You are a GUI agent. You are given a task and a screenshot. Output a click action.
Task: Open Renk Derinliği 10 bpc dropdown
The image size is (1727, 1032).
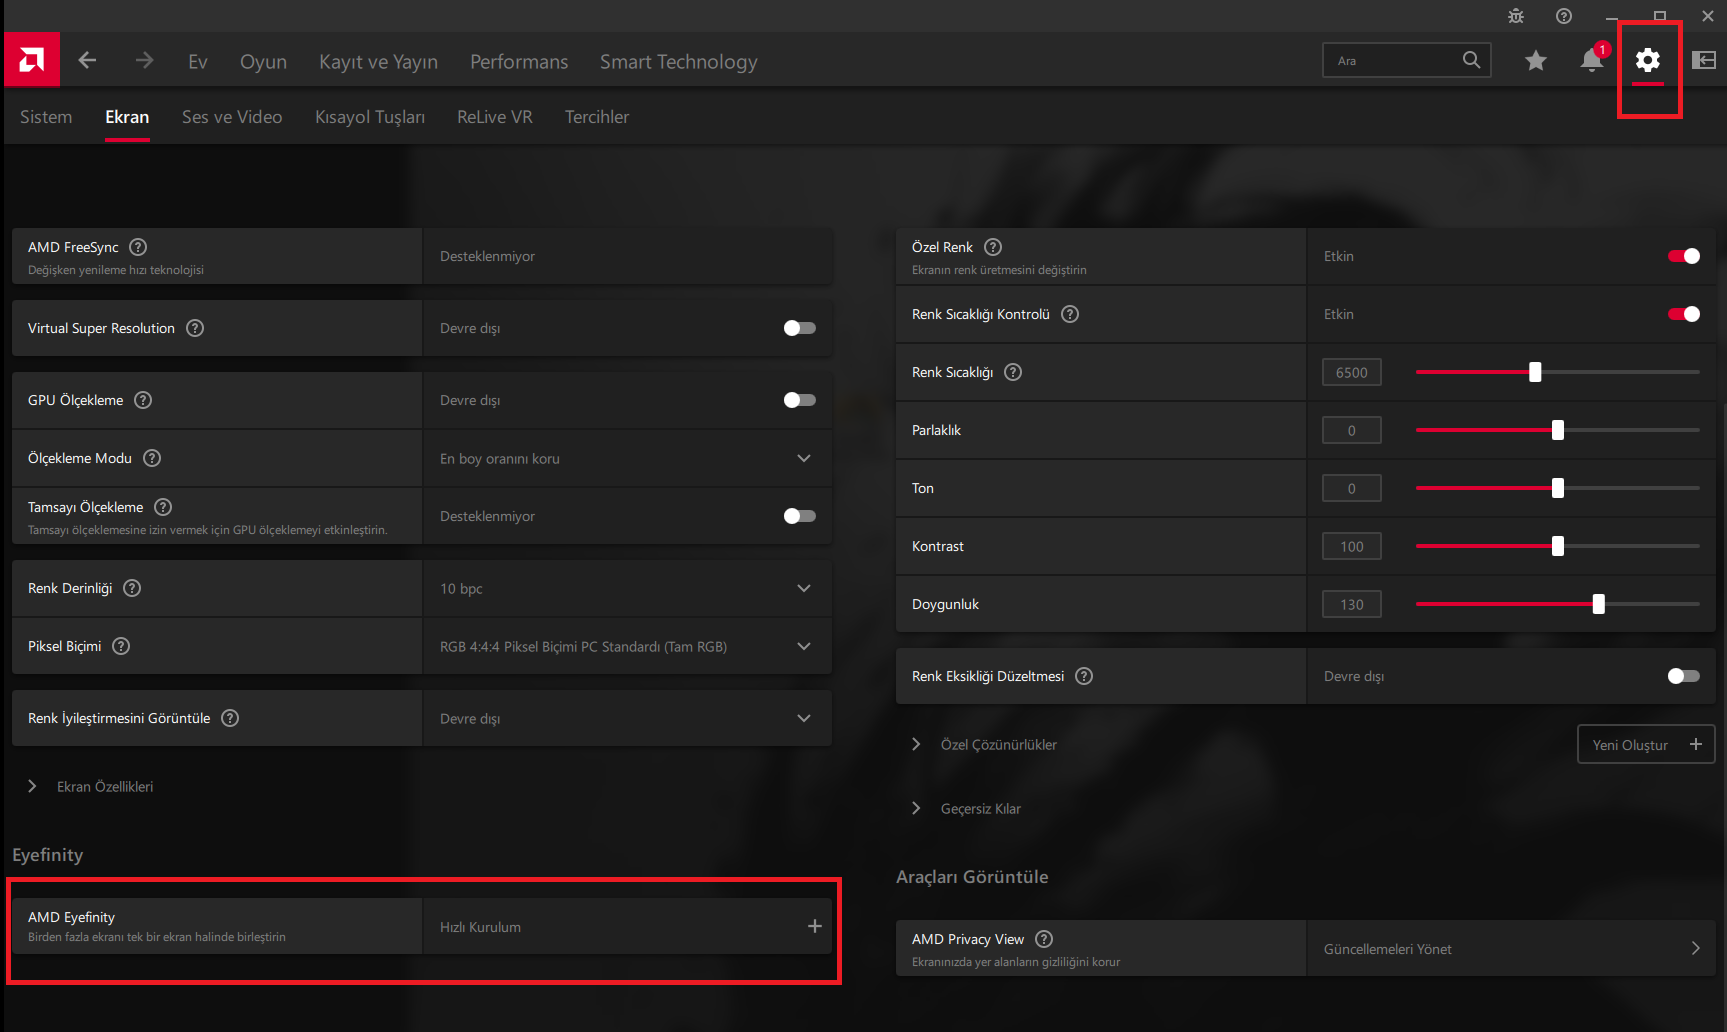628,588
